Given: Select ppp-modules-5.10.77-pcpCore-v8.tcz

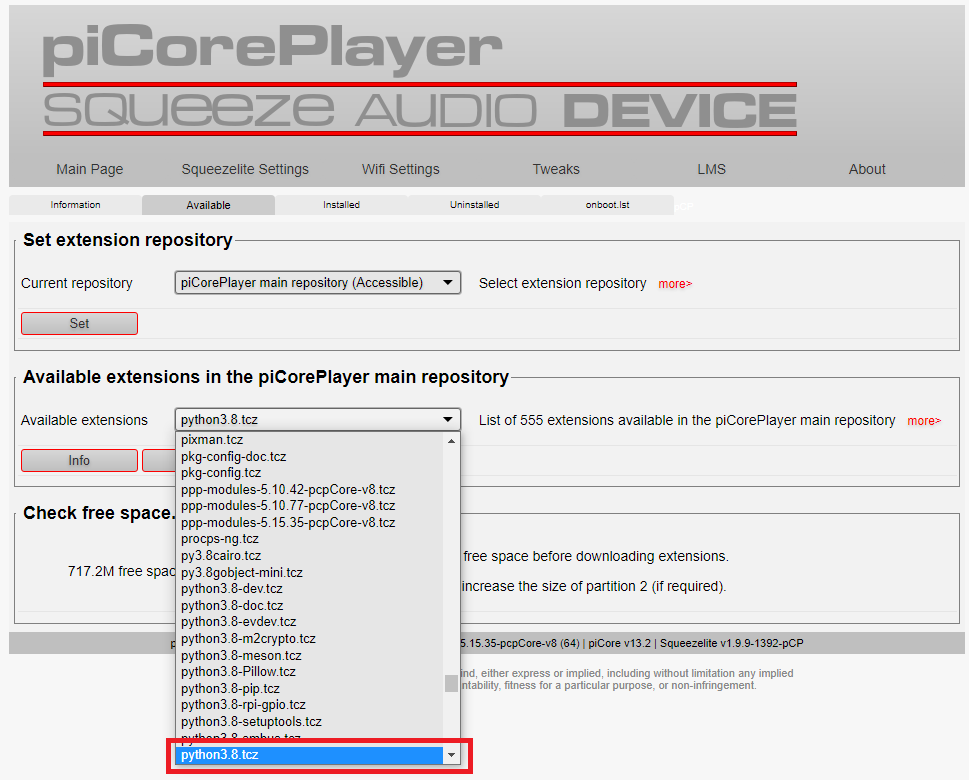Looking at the screenshot, I should 310,506.
